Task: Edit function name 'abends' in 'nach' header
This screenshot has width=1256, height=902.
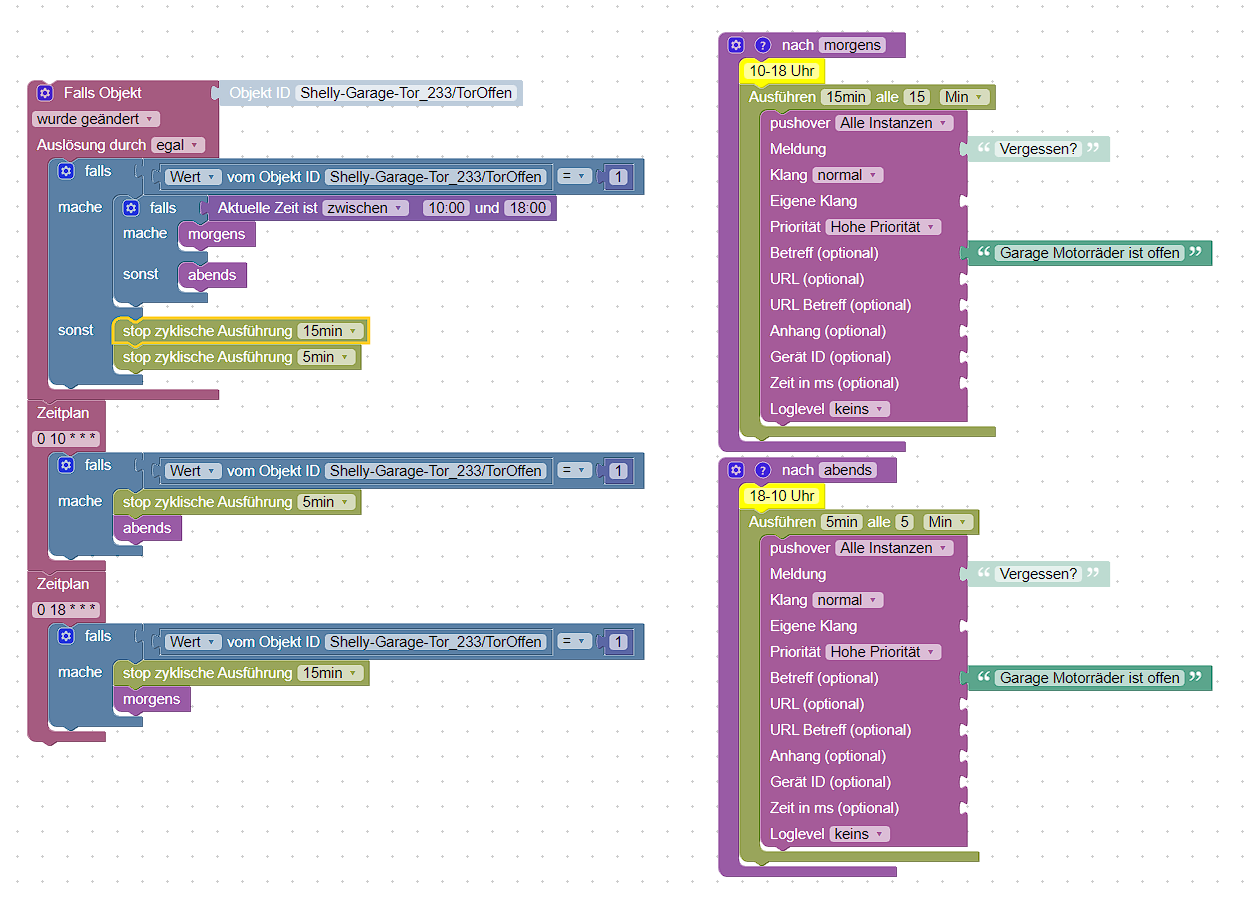Action: pyautogui.click(x=848, y=470)
